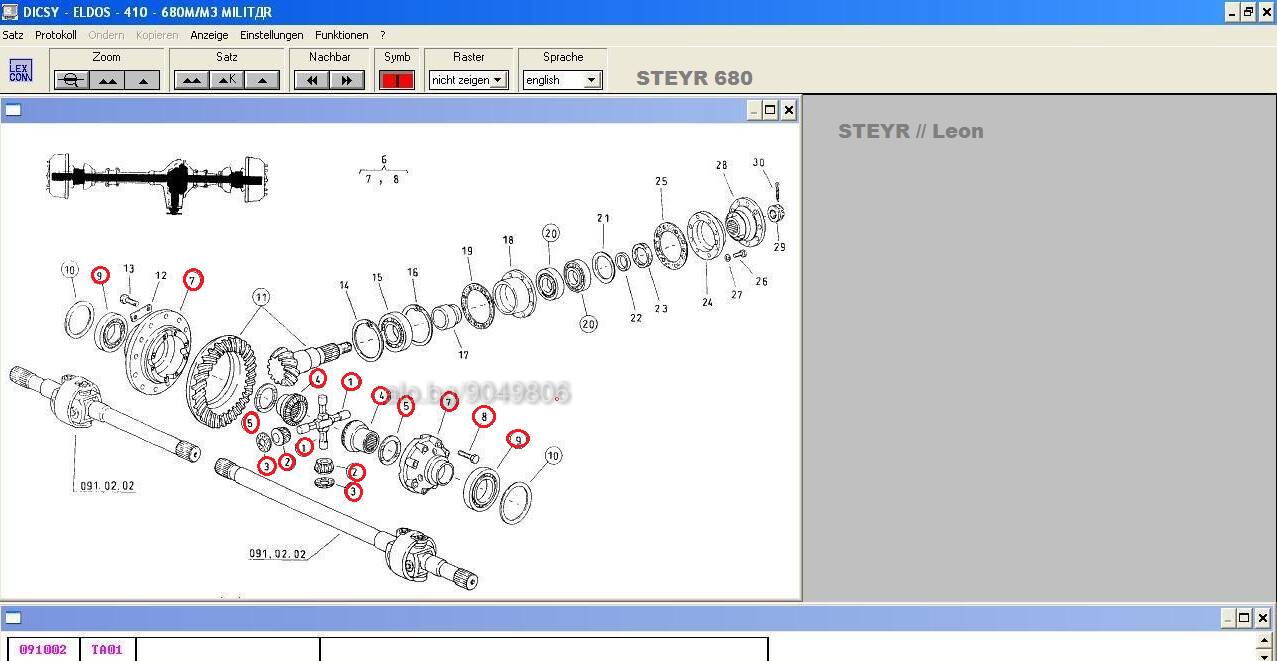Screen dimensions: 1277x661
Task: Select red-circled part 9 near part 13
Action: pos(100,275)
